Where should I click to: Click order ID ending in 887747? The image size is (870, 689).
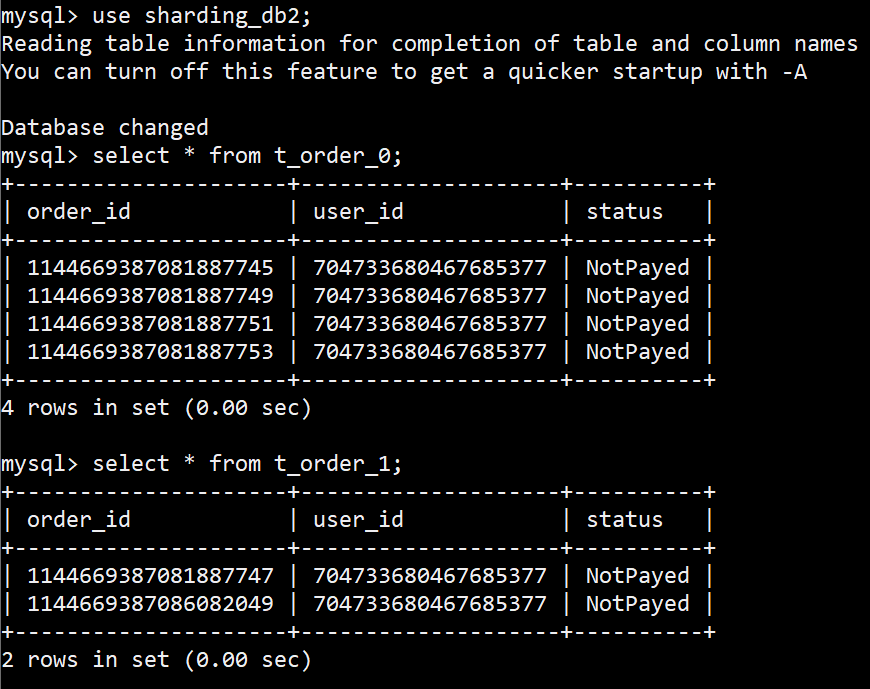point(150,576)
